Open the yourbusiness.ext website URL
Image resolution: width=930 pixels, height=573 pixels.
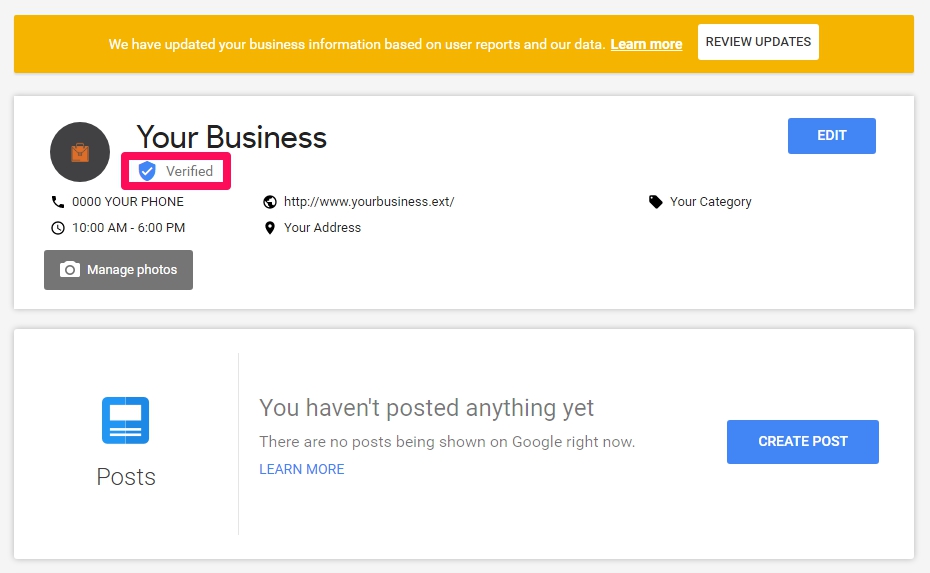click(369, 202)
